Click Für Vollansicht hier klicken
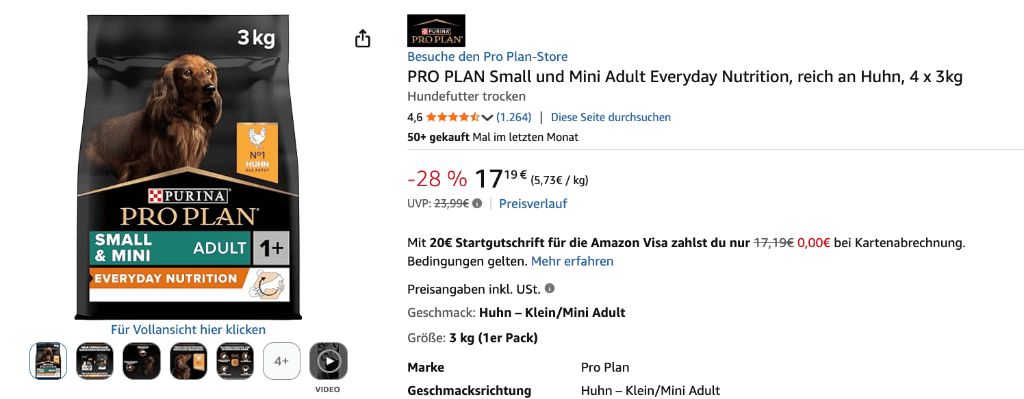Image resolution: width=1024 pixels, height=399 pixels. point(188,330)
